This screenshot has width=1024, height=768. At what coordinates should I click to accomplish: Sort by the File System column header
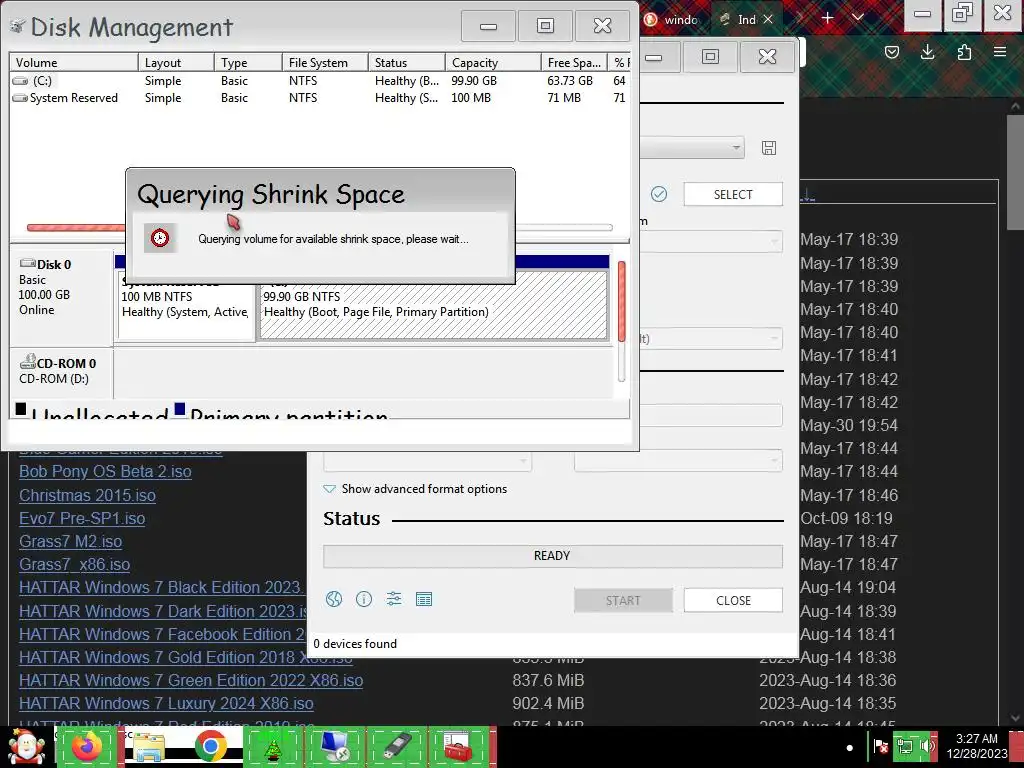(x=325, y=63)
